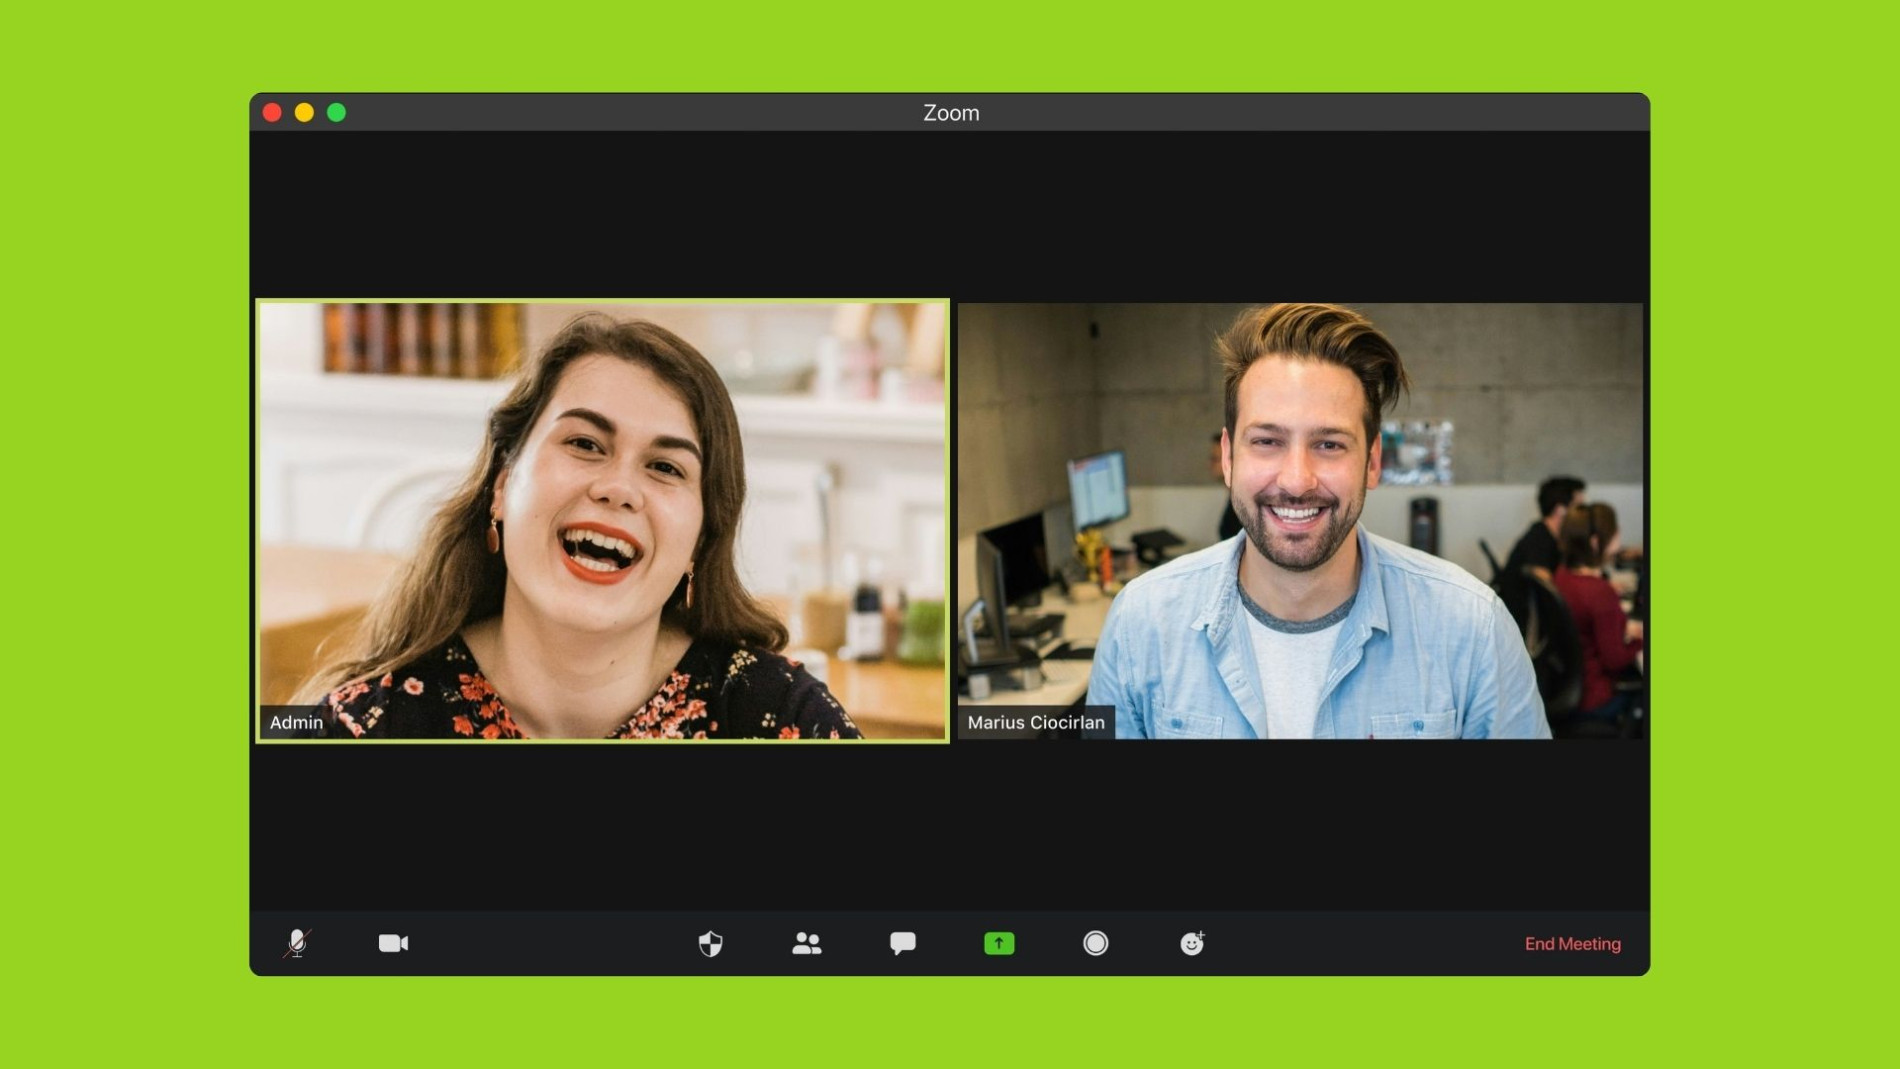
Task: Click the Zoom window title text
Action: [951, 113]
